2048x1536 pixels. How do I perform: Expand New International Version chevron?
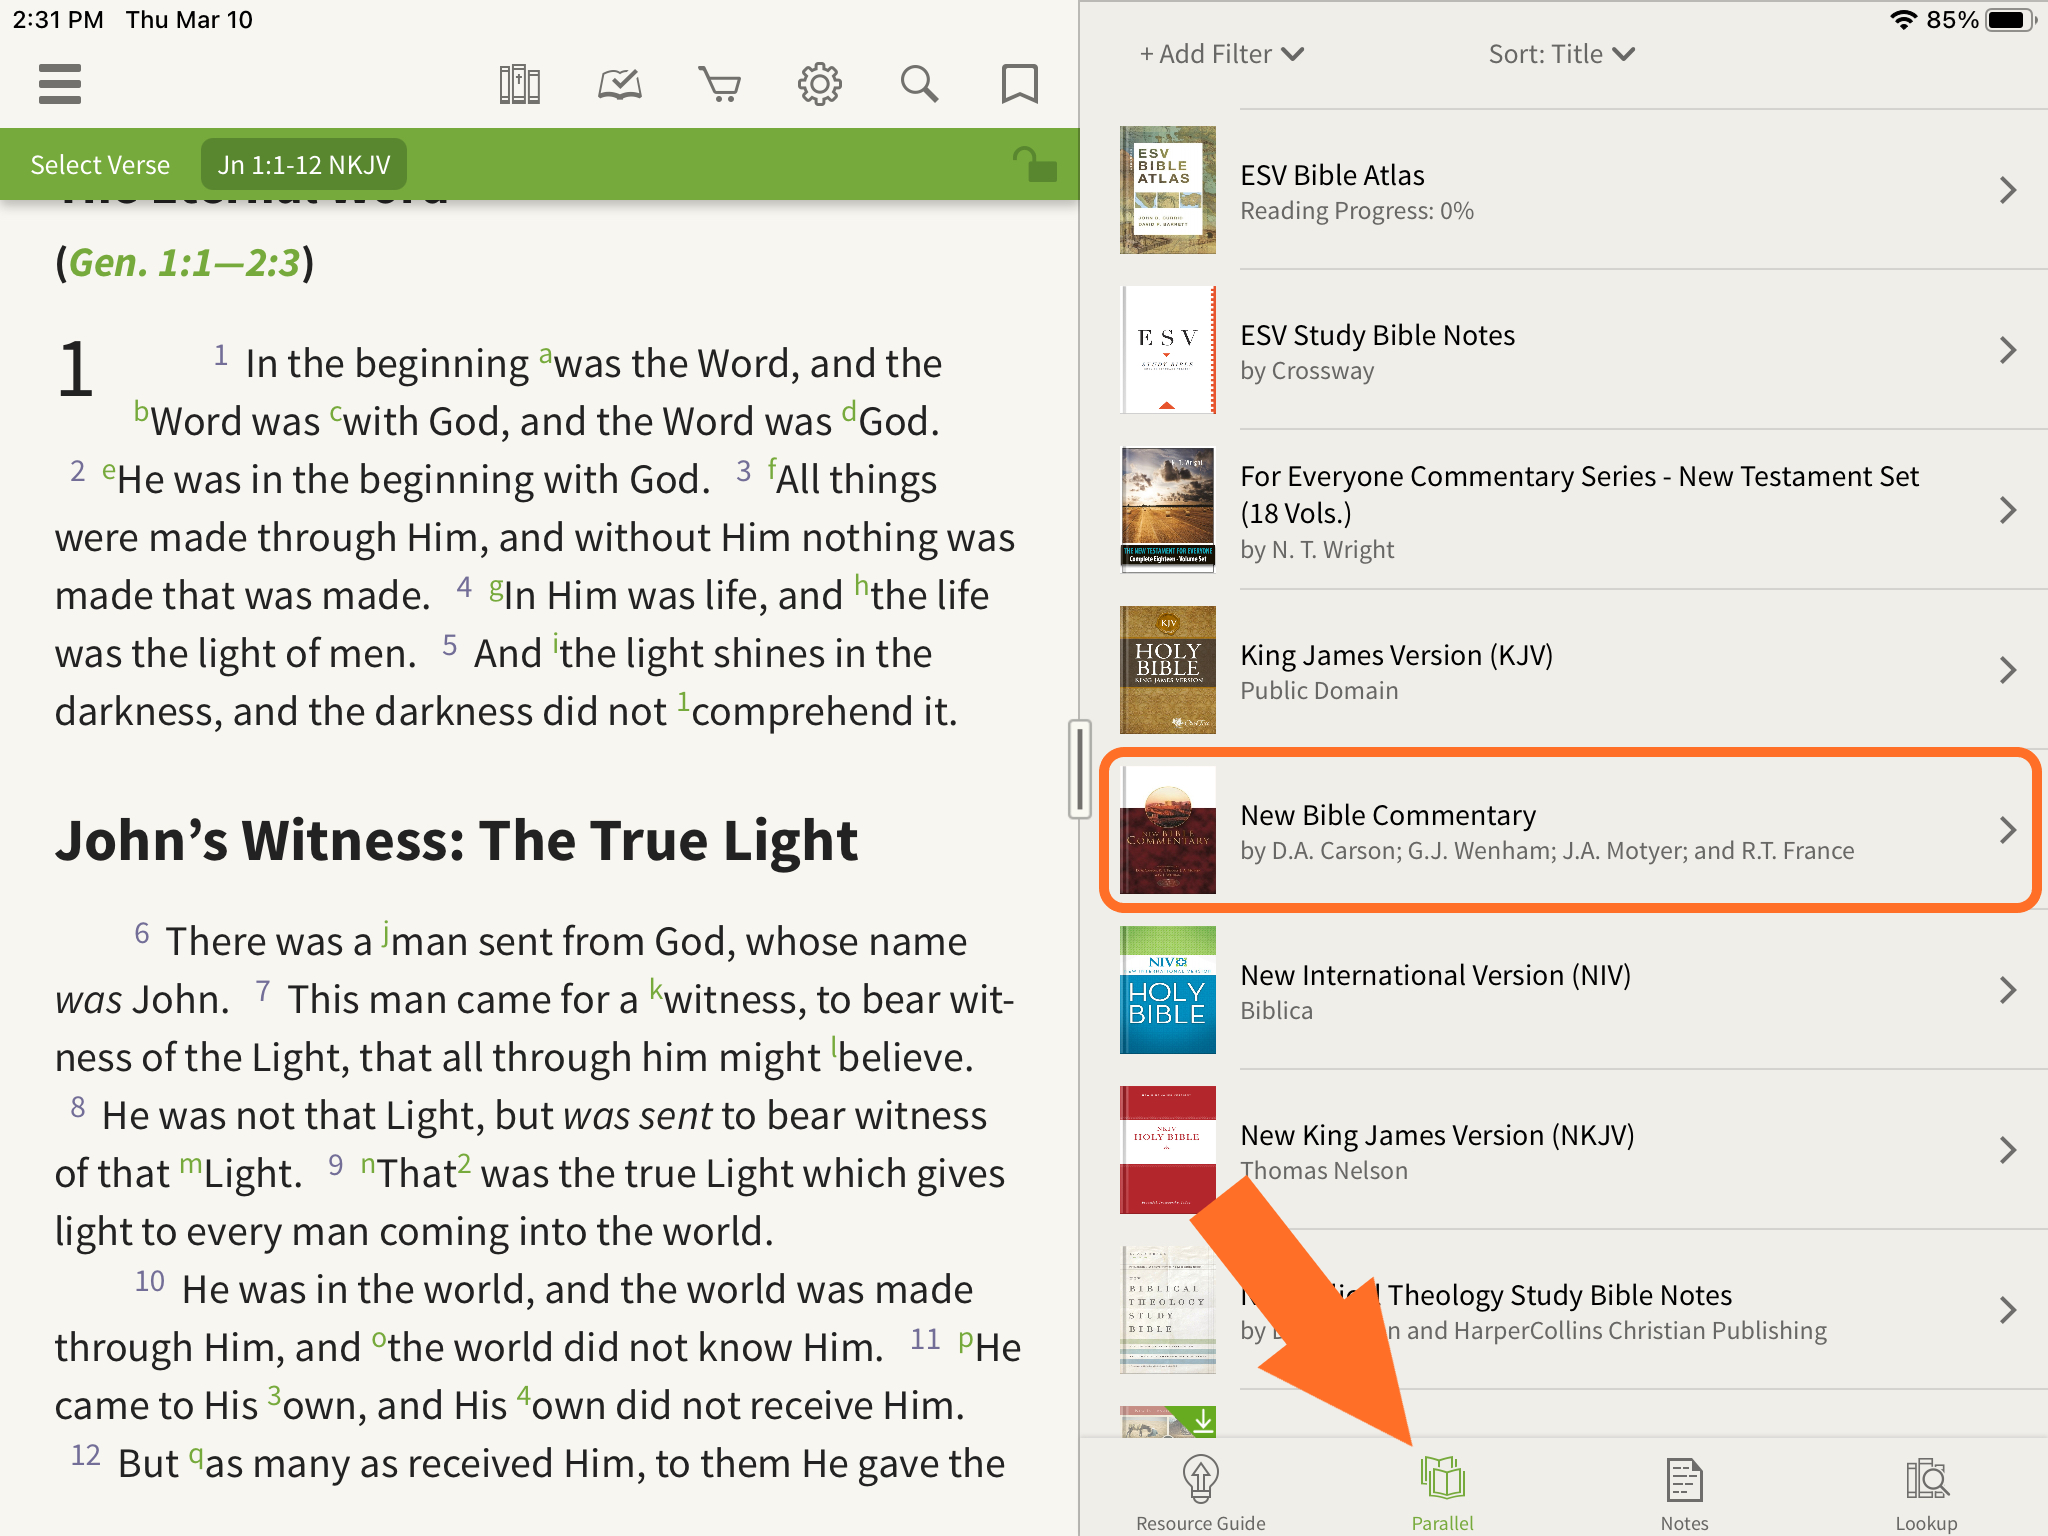[x=2008, y=990]
